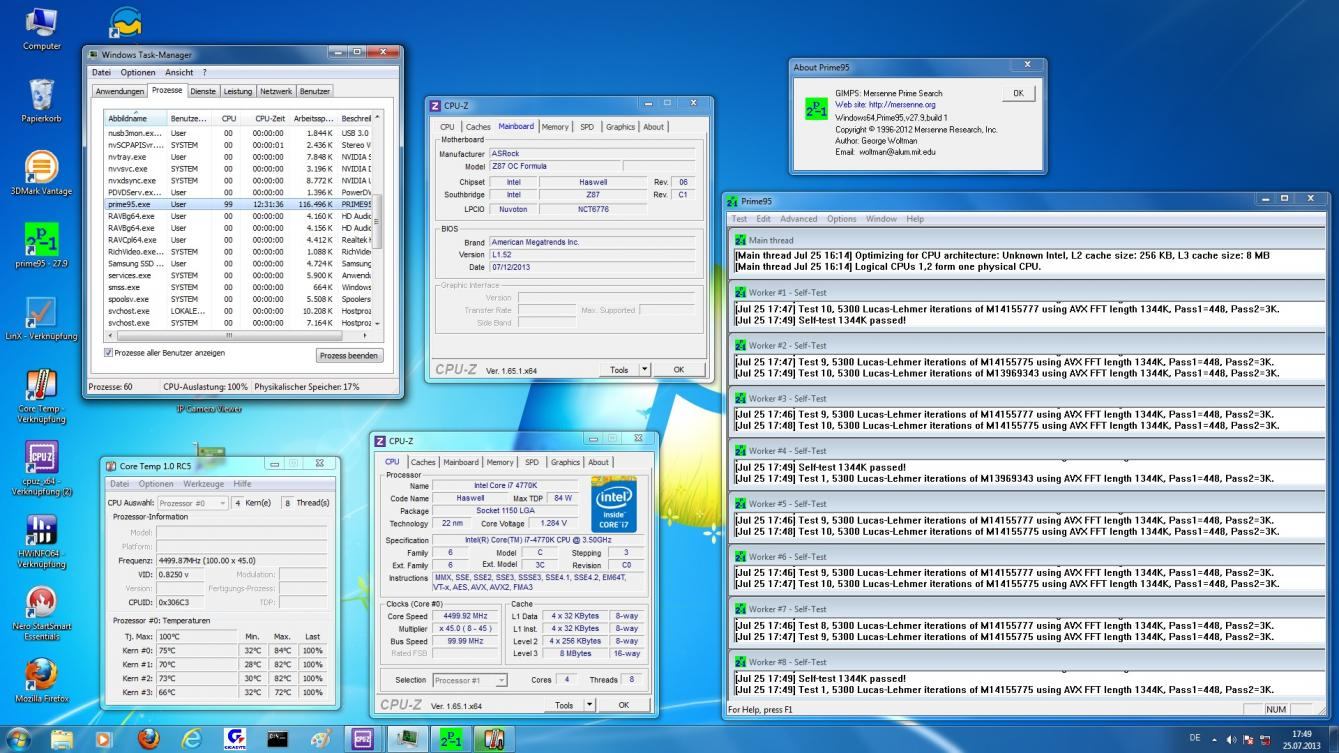Click the Task-Manager horizontal scrollbar
Screen dimensions: 1339x753
(238, 335)
